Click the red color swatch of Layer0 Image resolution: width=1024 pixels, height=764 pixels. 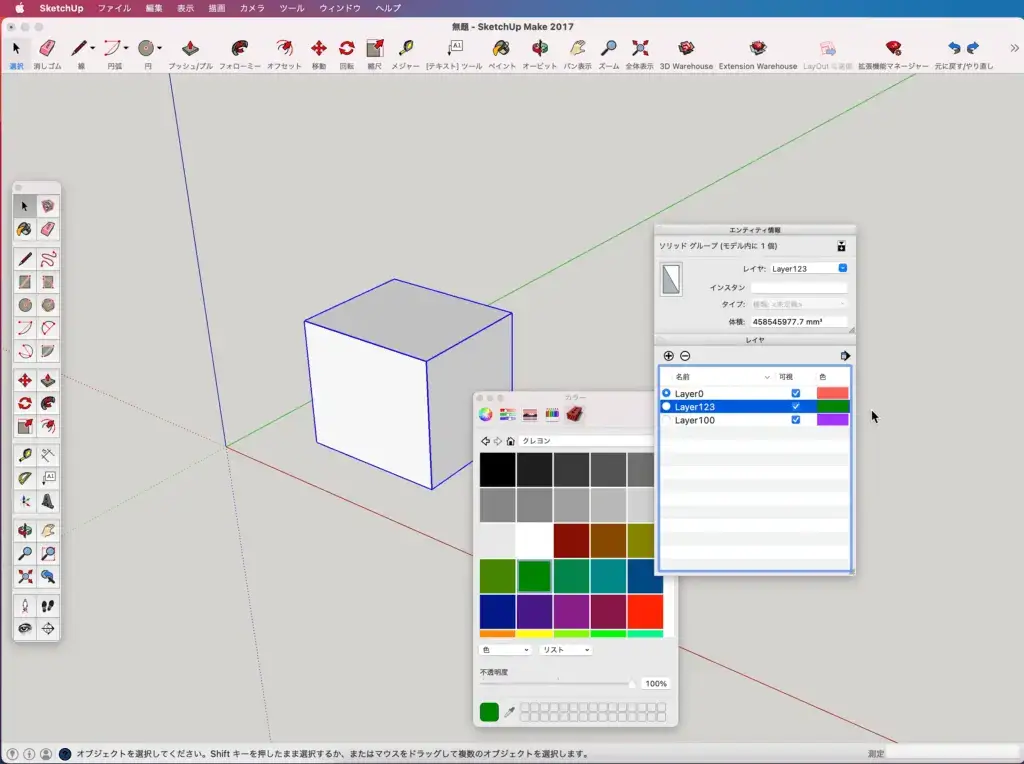(x=833, y=393)
